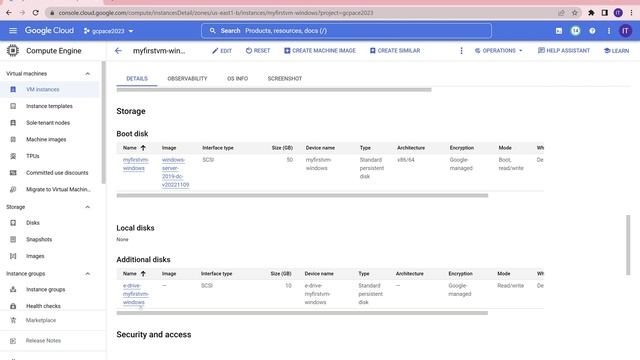The image size is (640, 360).
Task: Open the main navigation hamburger menu
Action: pos(13,31)
